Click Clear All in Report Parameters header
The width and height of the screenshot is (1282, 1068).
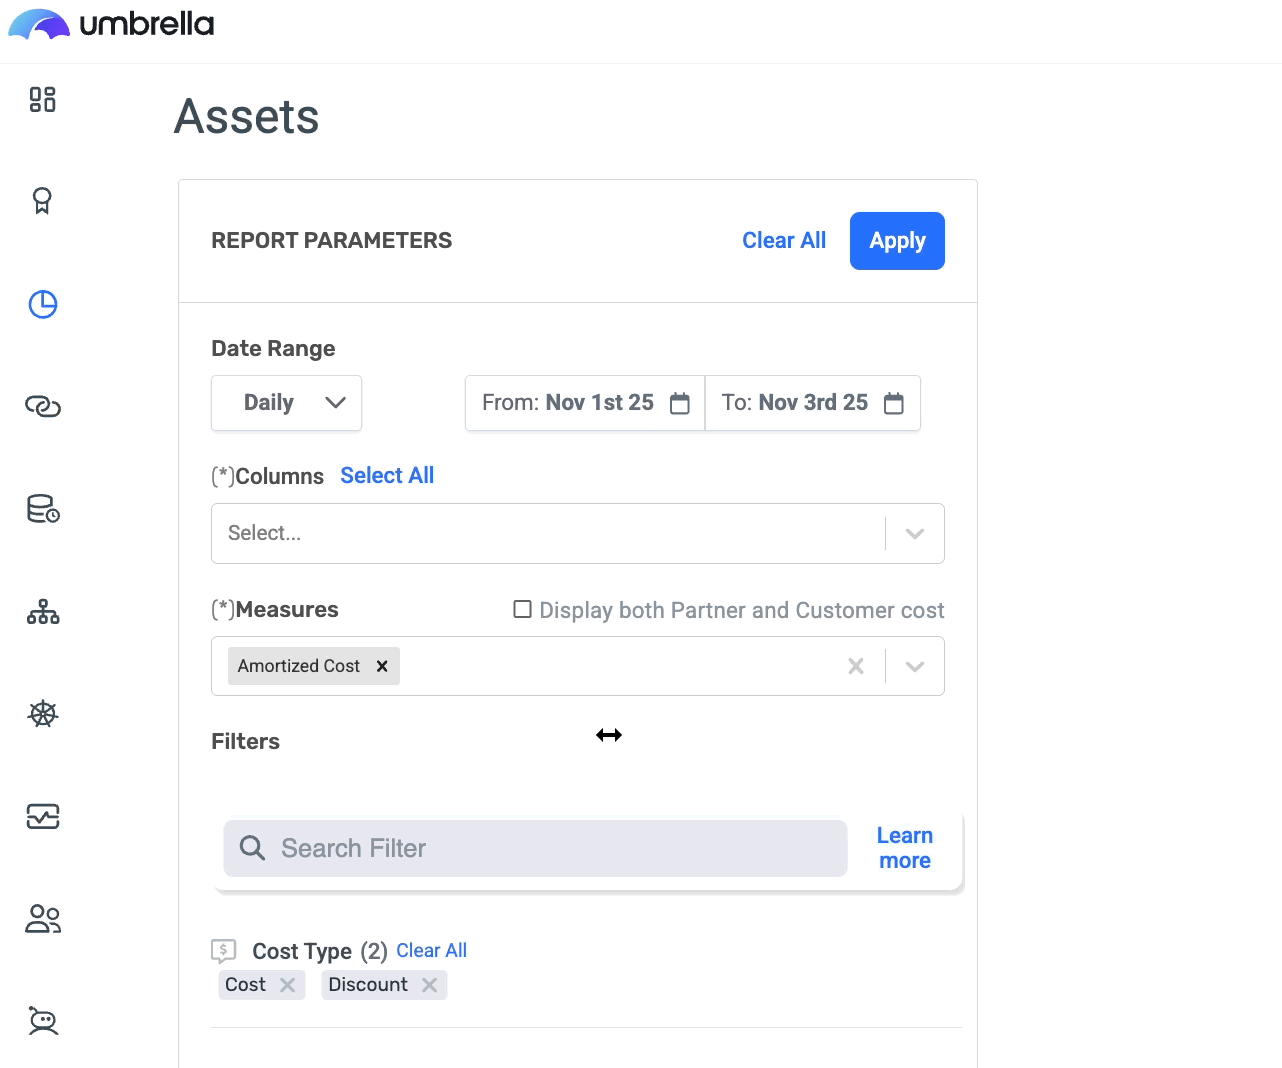point(784,241)
